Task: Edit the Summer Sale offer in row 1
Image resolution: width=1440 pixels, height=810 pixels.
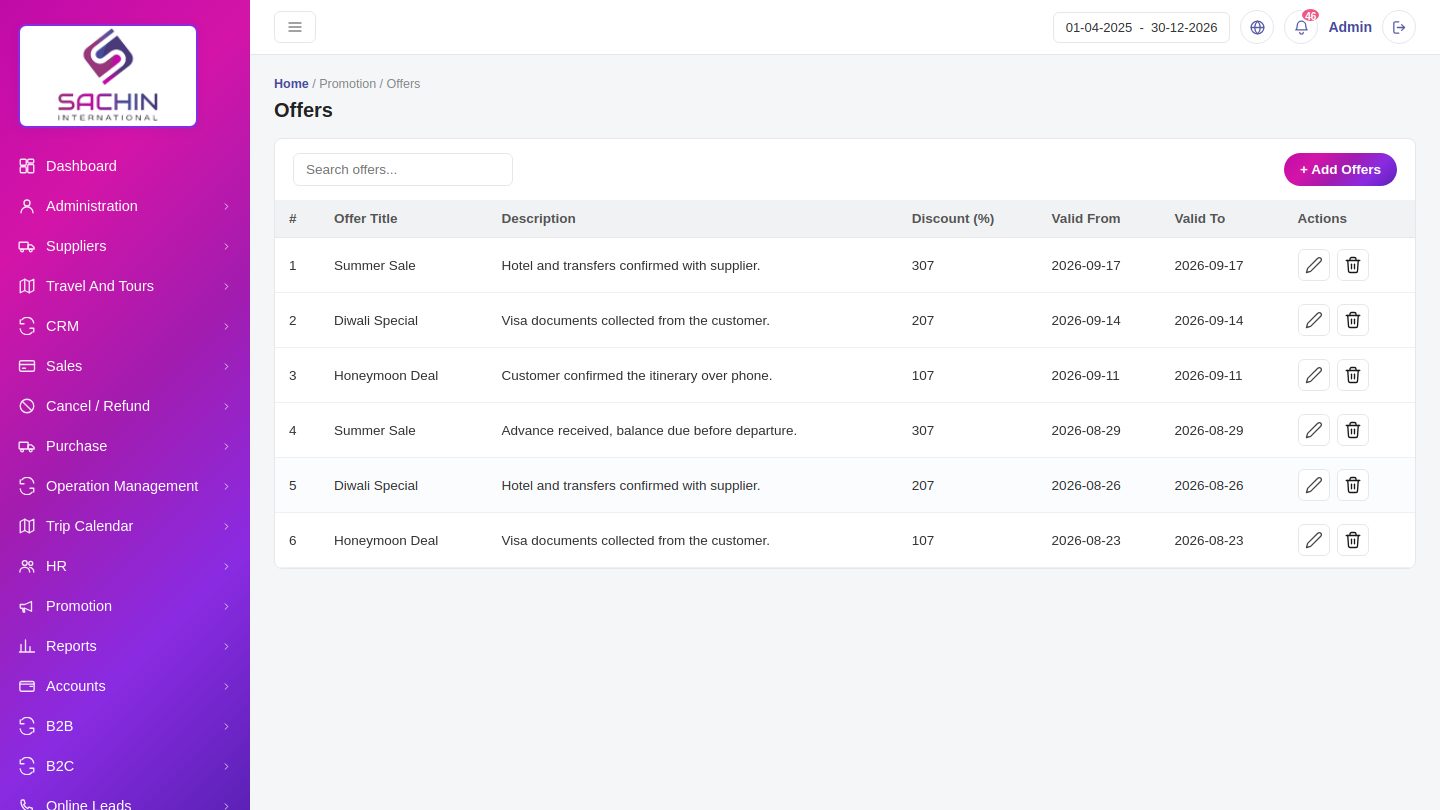Action: [1314, 265]
